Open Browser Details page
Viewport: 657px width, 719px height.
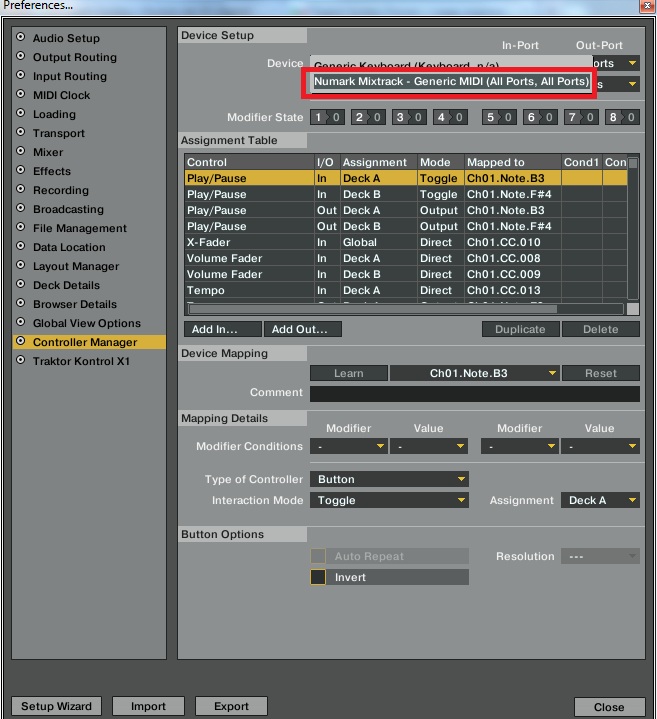click(x=75, y=304)
